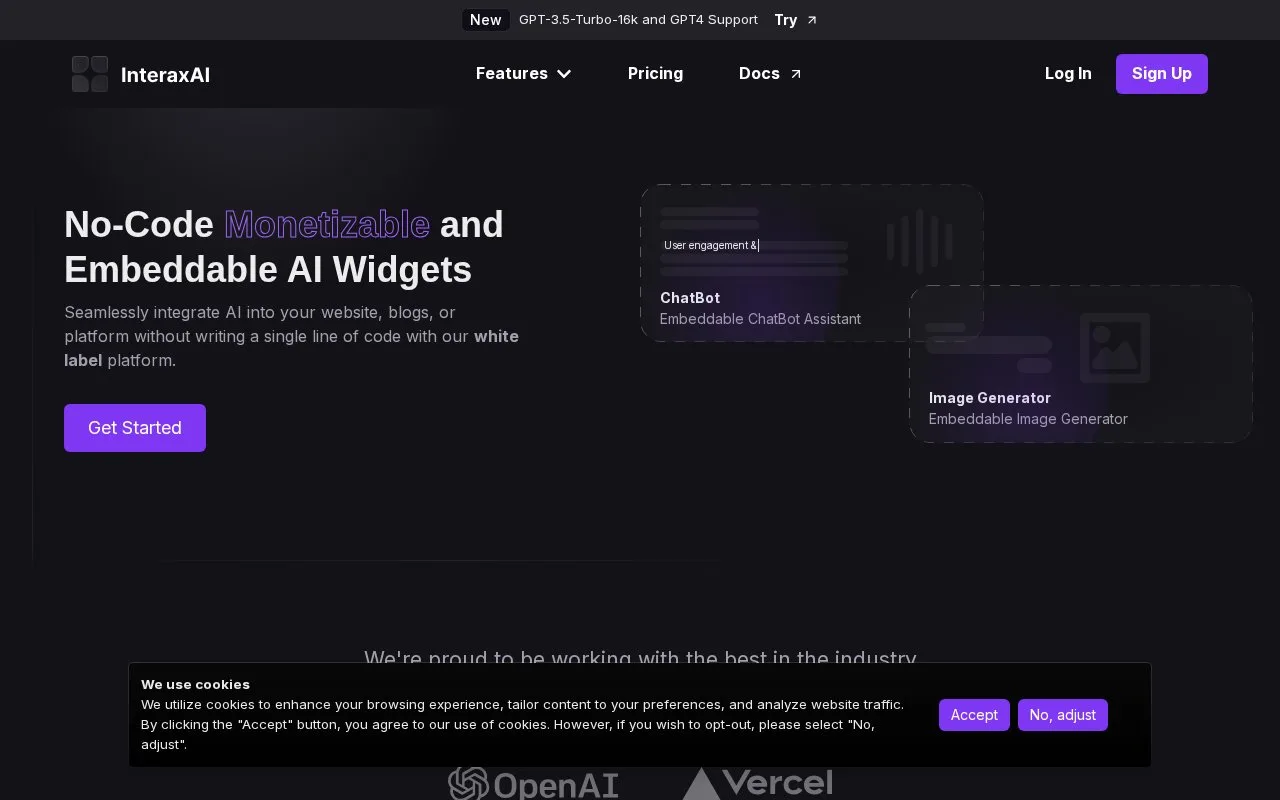Click the Try link in the announcement bar

tap(795, 20)
